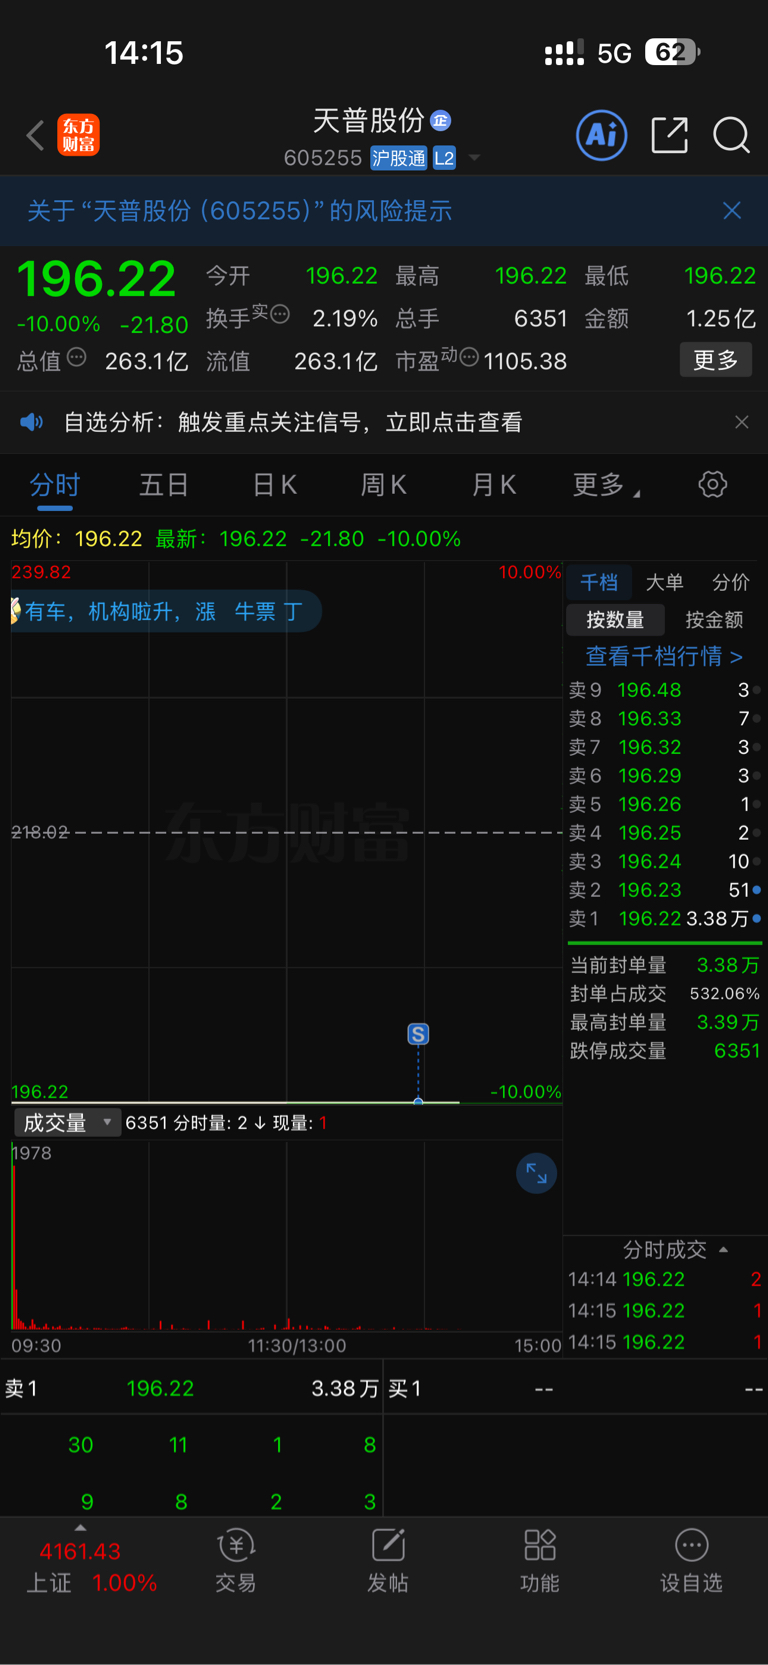This screenshot has width=768, height=1665.
Task: Tap the 上证 4161.43 index value
Action: click(80, 1551)
